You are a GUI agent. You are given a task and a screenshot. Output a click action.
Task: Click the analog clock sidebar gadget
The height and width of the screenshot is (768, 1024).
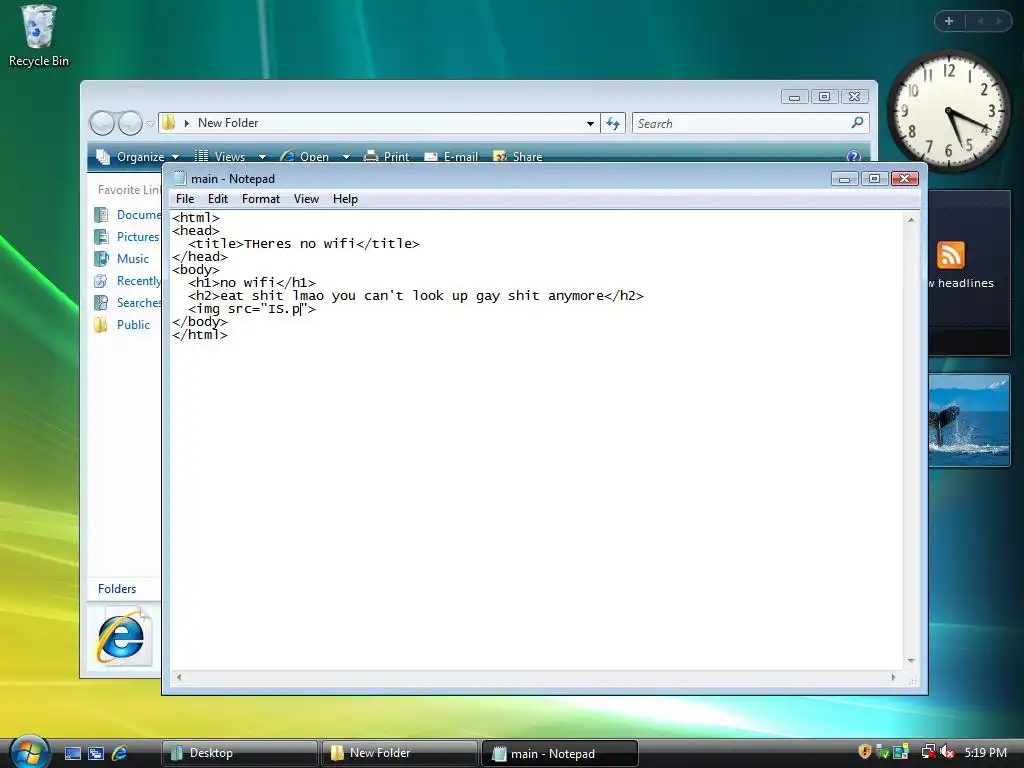(x=949, y=111)
